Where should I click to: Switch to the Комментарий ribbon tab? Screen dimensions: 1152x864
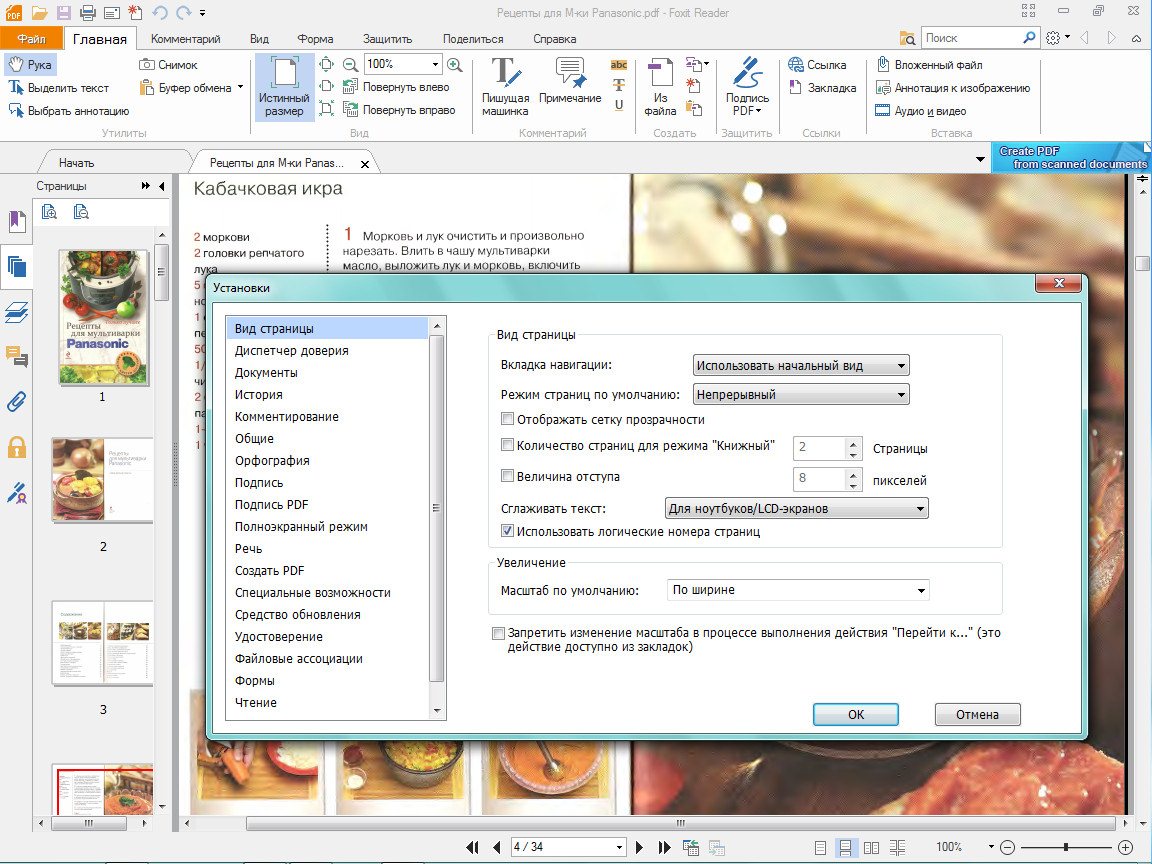coord(185,39)
